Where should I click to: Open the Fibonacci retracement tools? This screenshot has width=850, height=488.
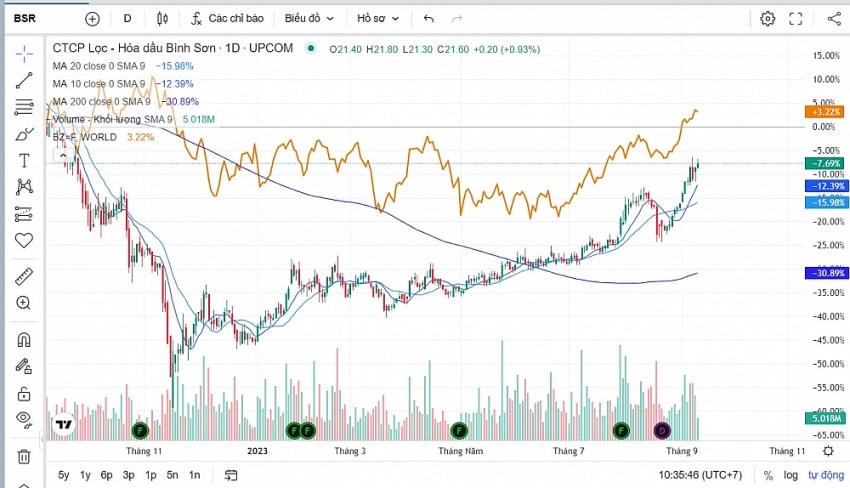click(x=24, y=107)
